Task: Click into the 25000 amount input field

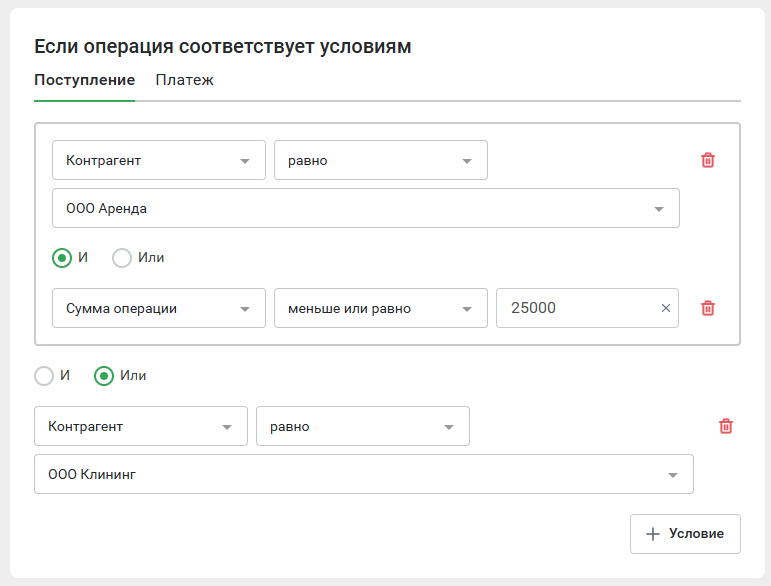Action: click(x=575, y=308)
